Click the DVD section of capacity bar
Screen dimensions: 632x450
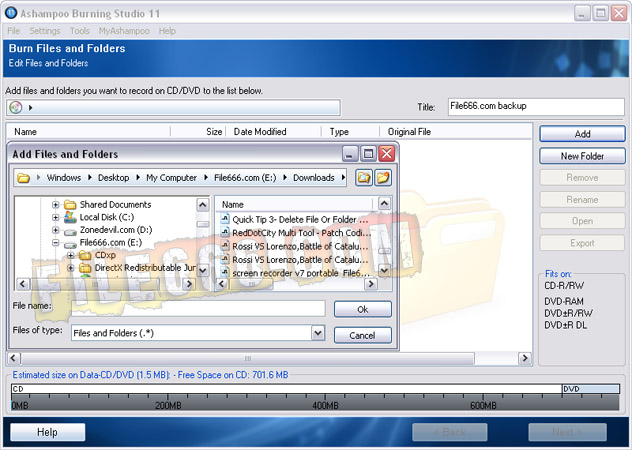(590, 389)
